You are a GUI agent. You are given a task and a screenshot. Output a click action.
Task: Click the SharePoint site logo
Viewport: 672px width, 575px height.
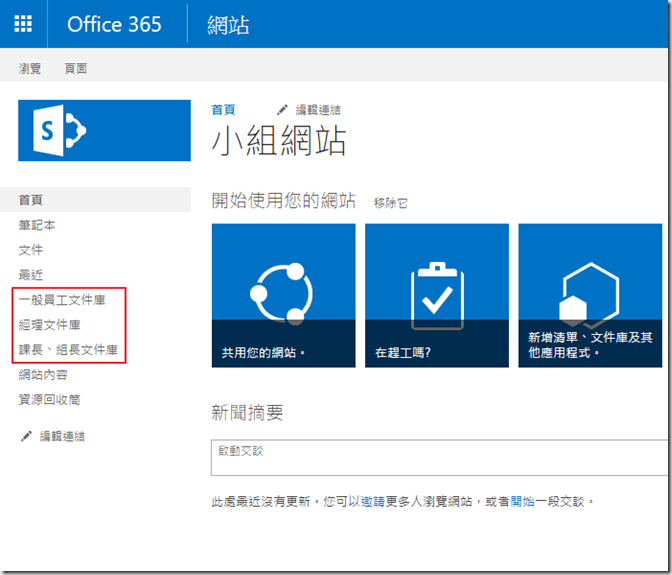pos(104,130)
